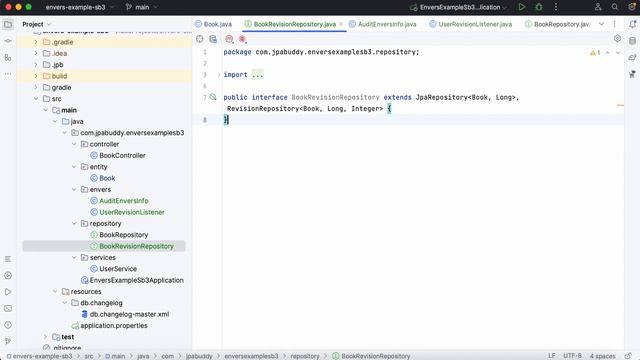Click the enversexamplesb3 breadcrumb

(x=251, y=356)
